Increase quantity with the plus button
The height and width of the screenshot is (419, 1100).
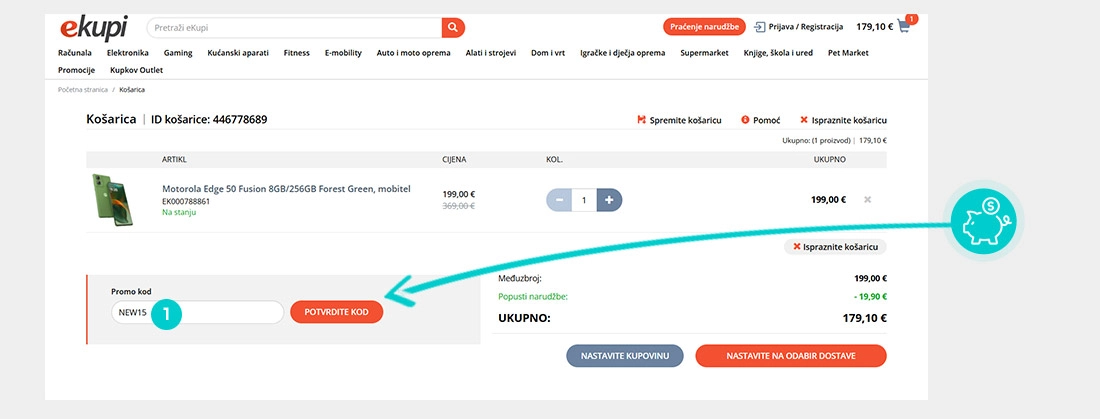(x=609, y=199)
